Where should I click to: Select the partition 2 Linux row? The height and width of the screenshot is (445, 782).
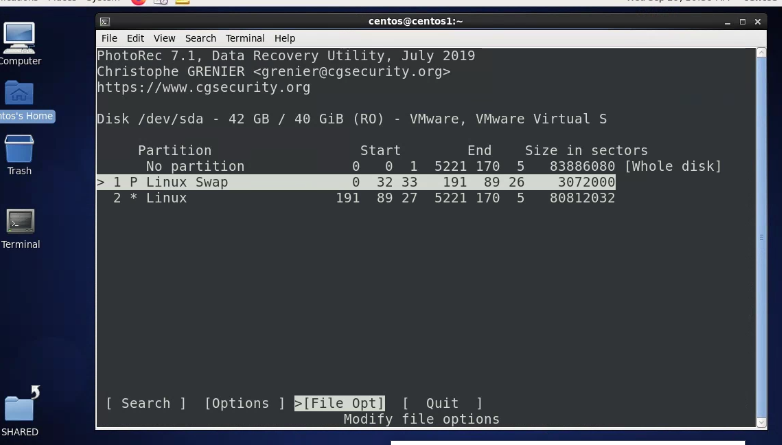click(x=356, y=198)
